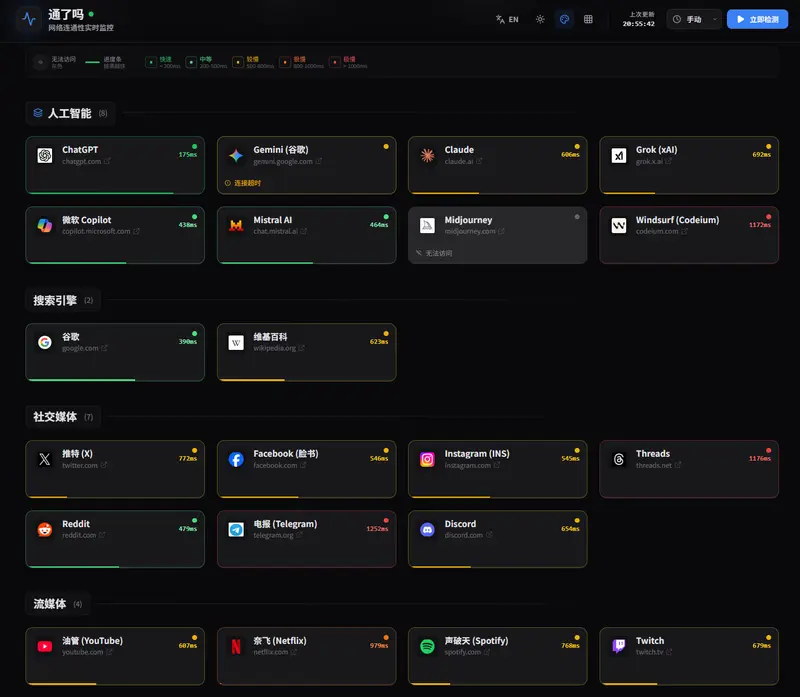The height and width of the screenshot is (697, 800).
Task: Click the Discord logo icon
Action: click(427, 530)
